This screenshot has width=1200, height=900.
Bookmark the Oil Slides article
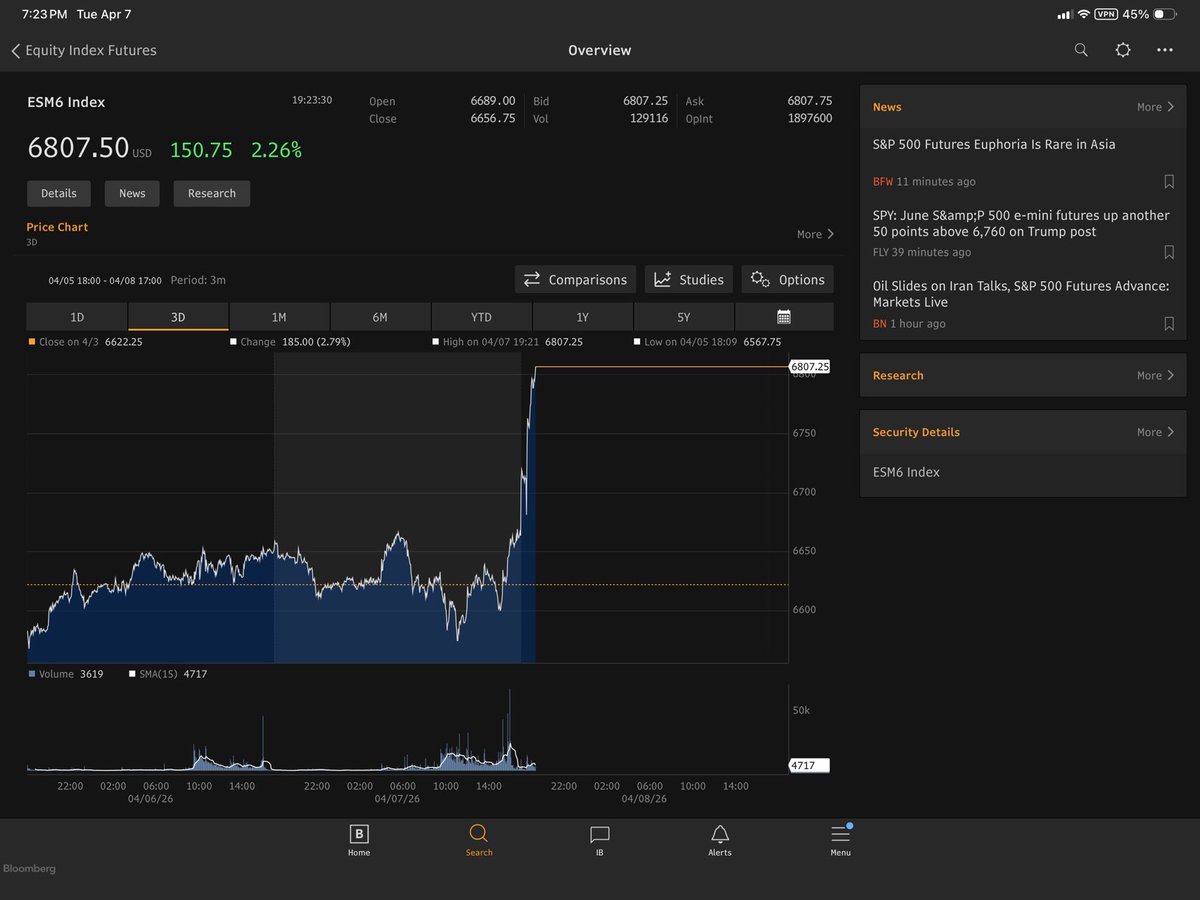(1169, 324)
